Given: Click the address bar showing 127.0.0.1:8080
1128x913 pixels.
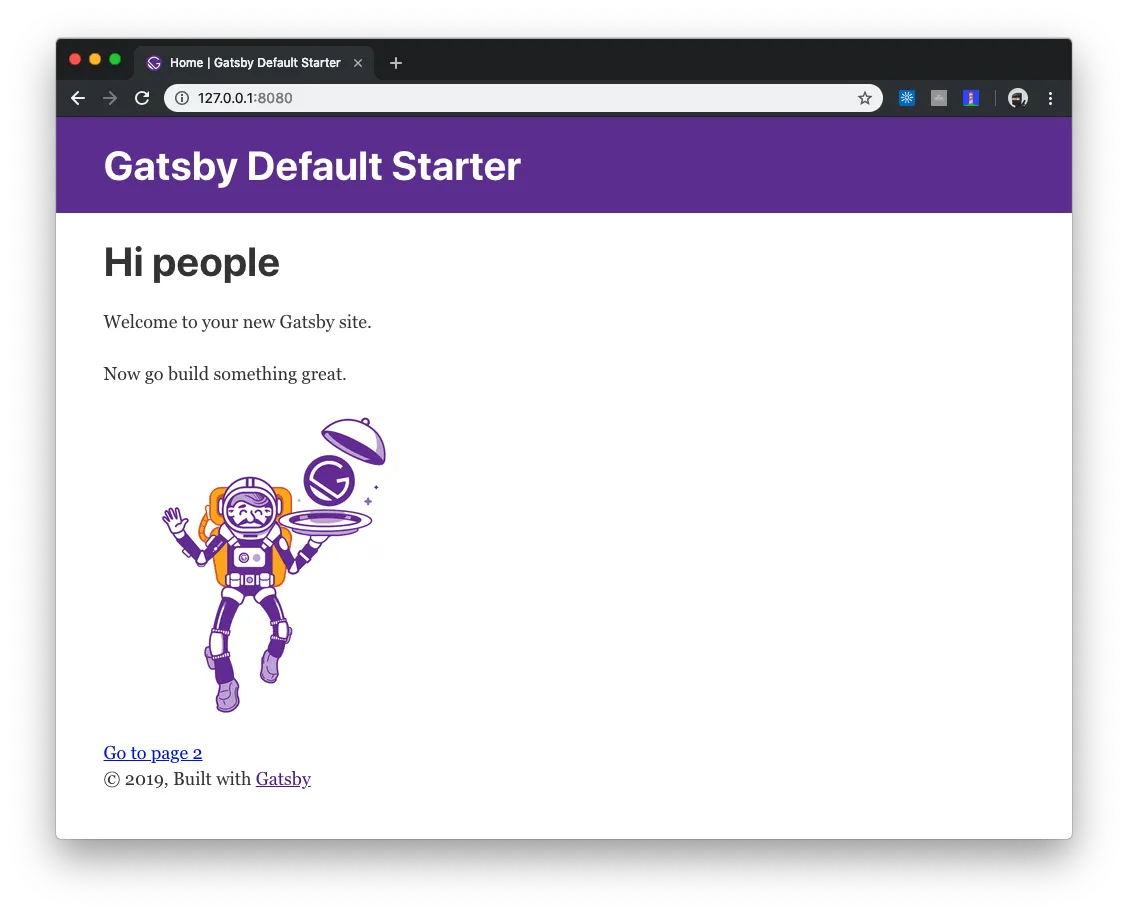Looking at the screenshot, I should [x=523, y=98].
